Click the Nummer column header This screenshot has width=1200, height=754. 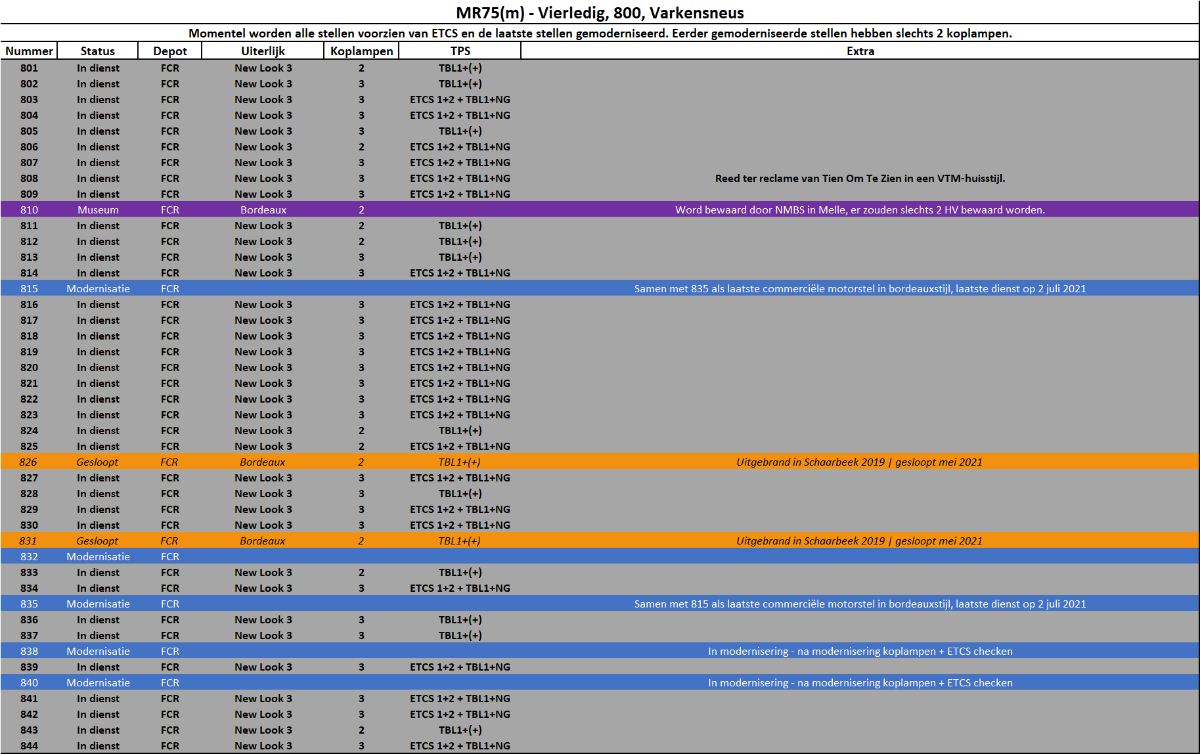tap(28, 51)
